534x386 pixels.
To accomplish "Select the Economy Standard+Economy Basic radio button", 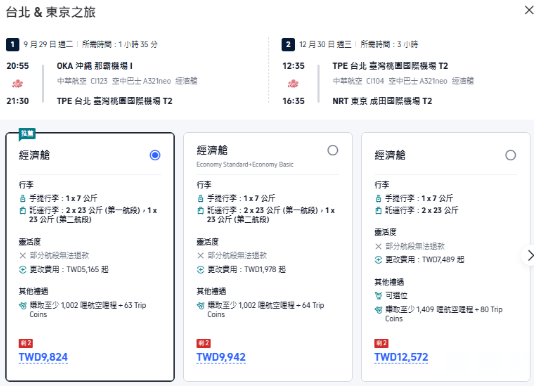I will pos(333,150).
